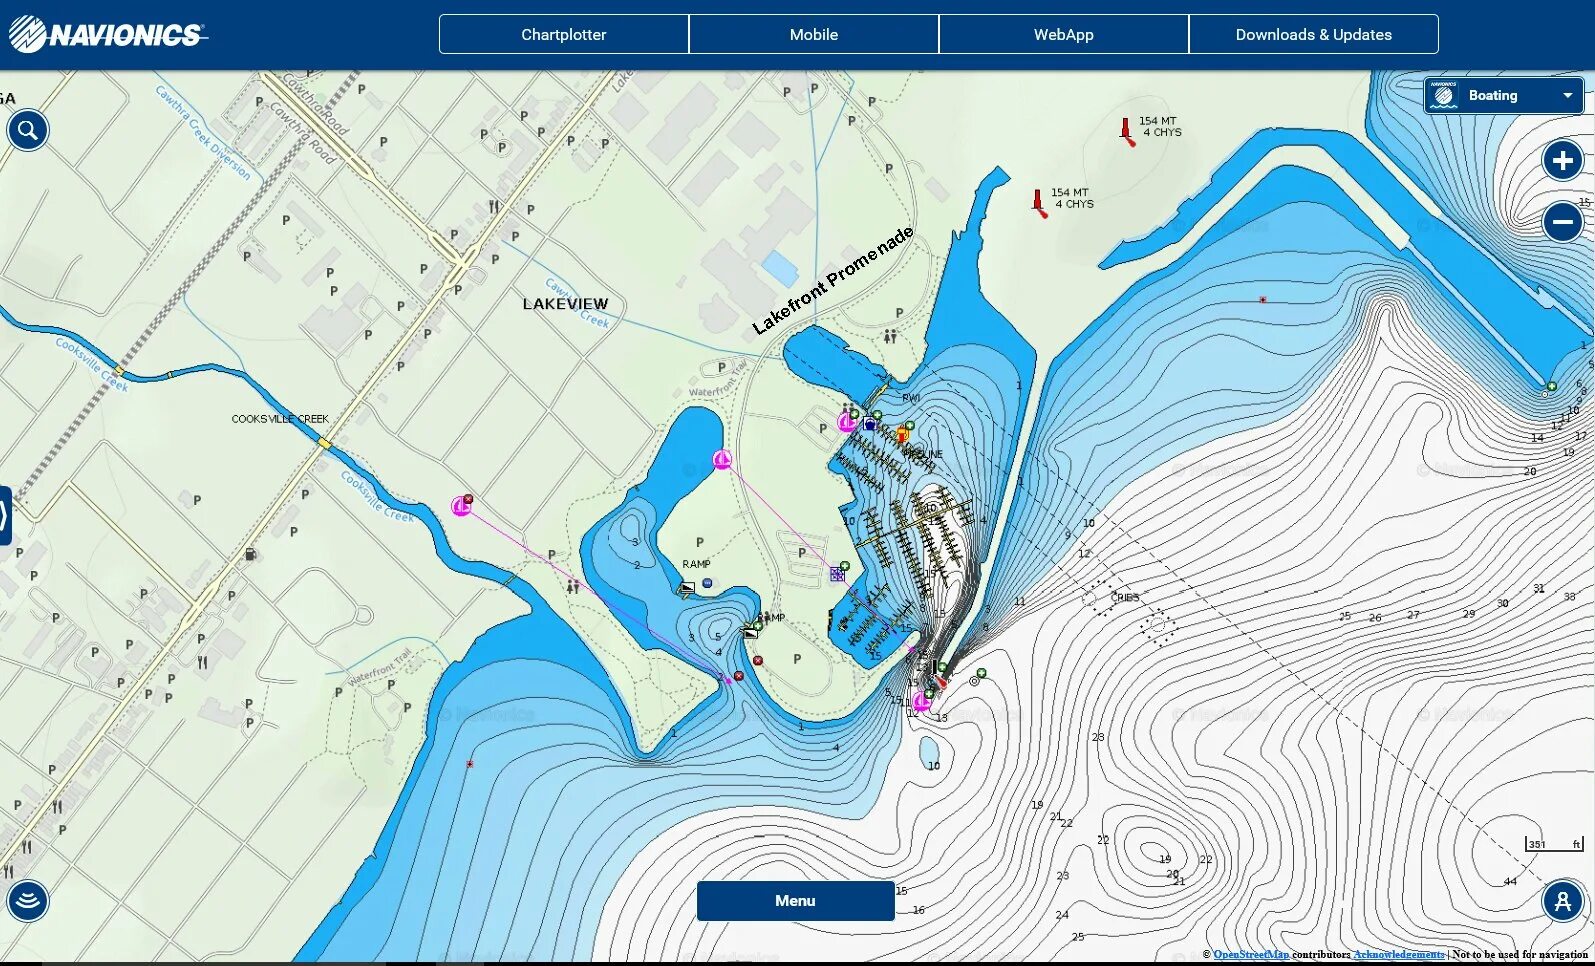Click the restroom icon near Lakefront Promenade
Screen dimensions: 1595x966
(x=890, y=336)
